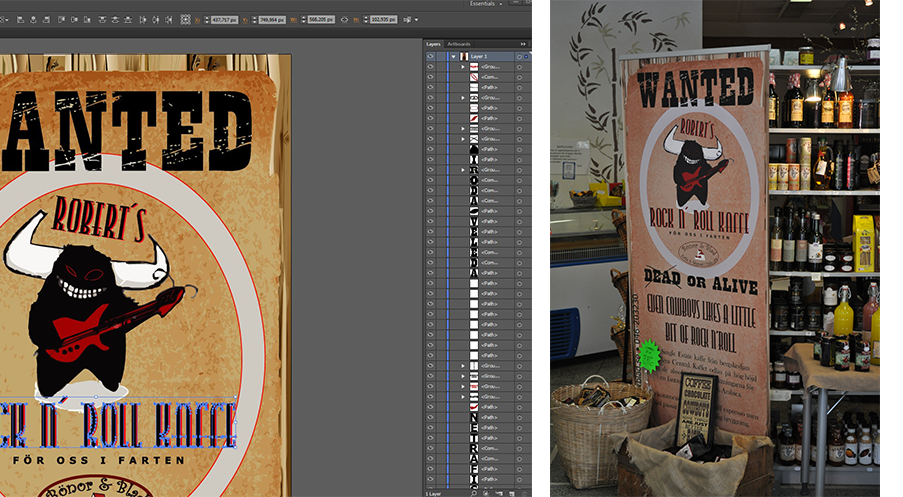Click the '1 Layer' status text
The width and height of the screenshot is (903, 497).
(434, 494)
